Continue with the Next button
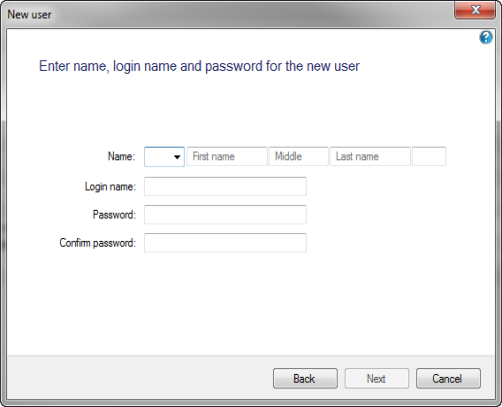This screenshot has height=407, width=502. click(377, 378)
